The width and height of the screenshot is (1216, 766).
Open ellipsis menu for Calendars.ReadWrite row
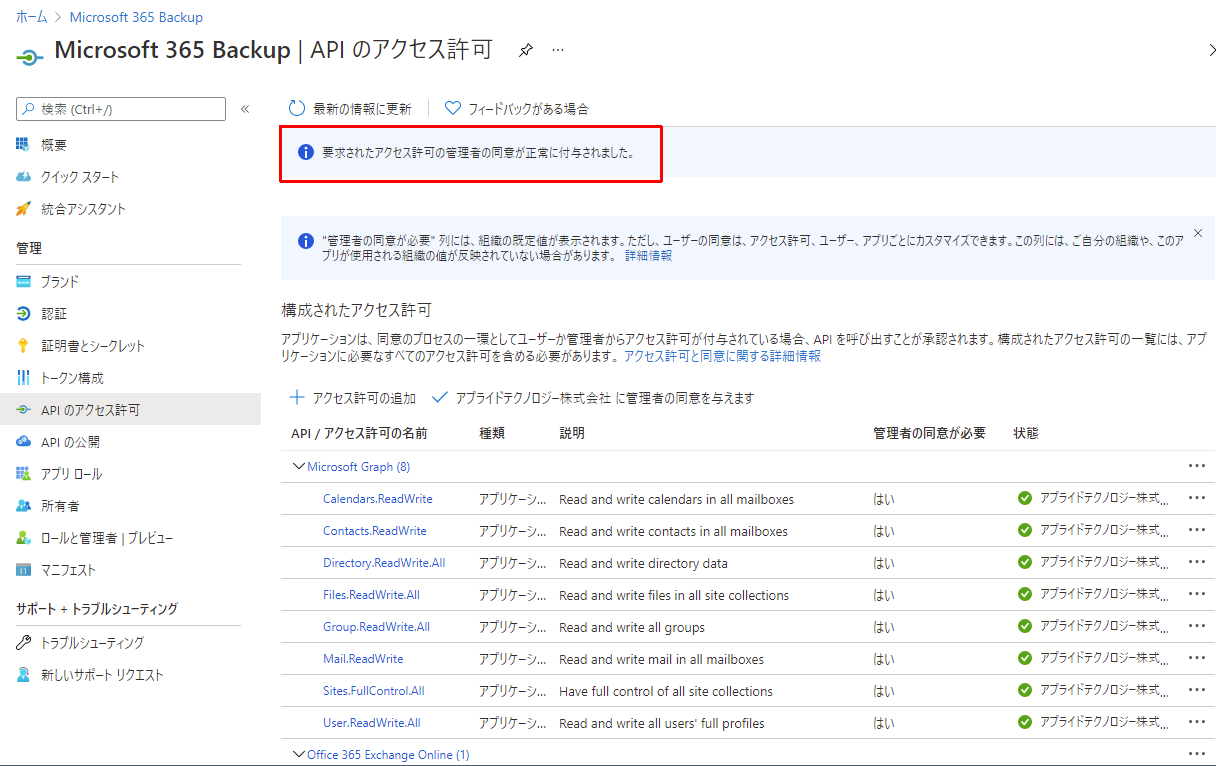click(x=1197, y=498)
